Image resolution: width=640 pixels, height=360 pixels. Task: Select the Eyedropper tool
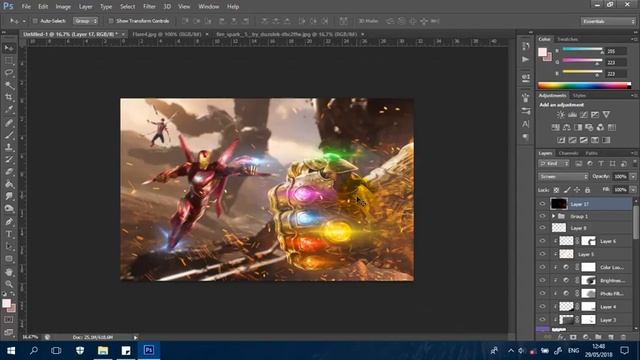(x=9, y=109)
